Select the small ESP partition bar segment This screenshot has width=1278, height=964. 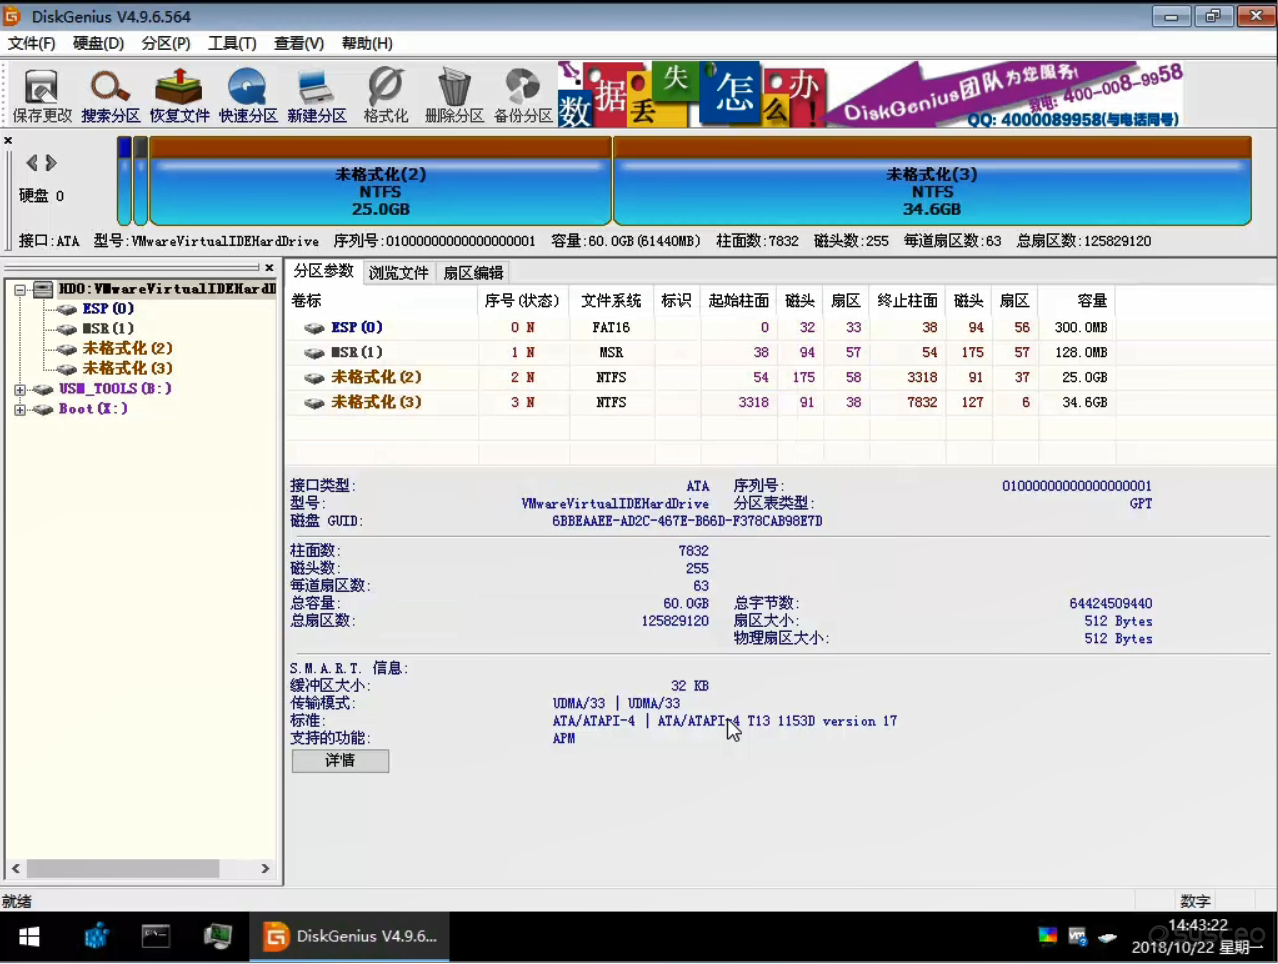click(x=125, y=181)
